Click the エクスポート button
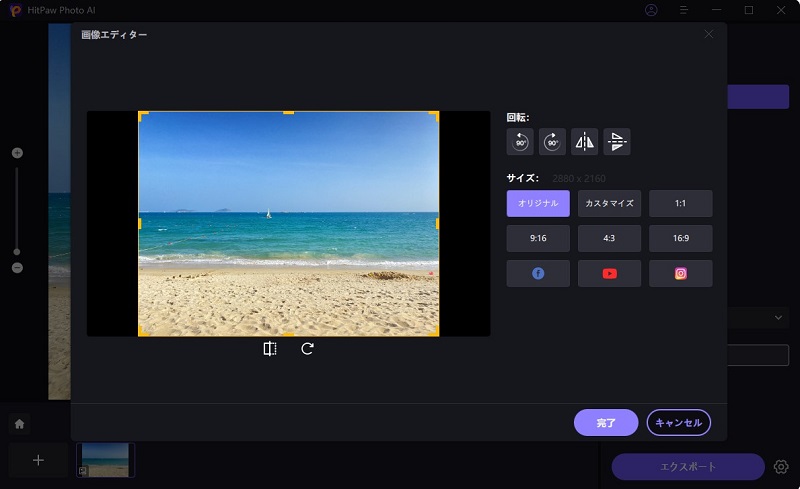800x489 pixels. [688, 467]
